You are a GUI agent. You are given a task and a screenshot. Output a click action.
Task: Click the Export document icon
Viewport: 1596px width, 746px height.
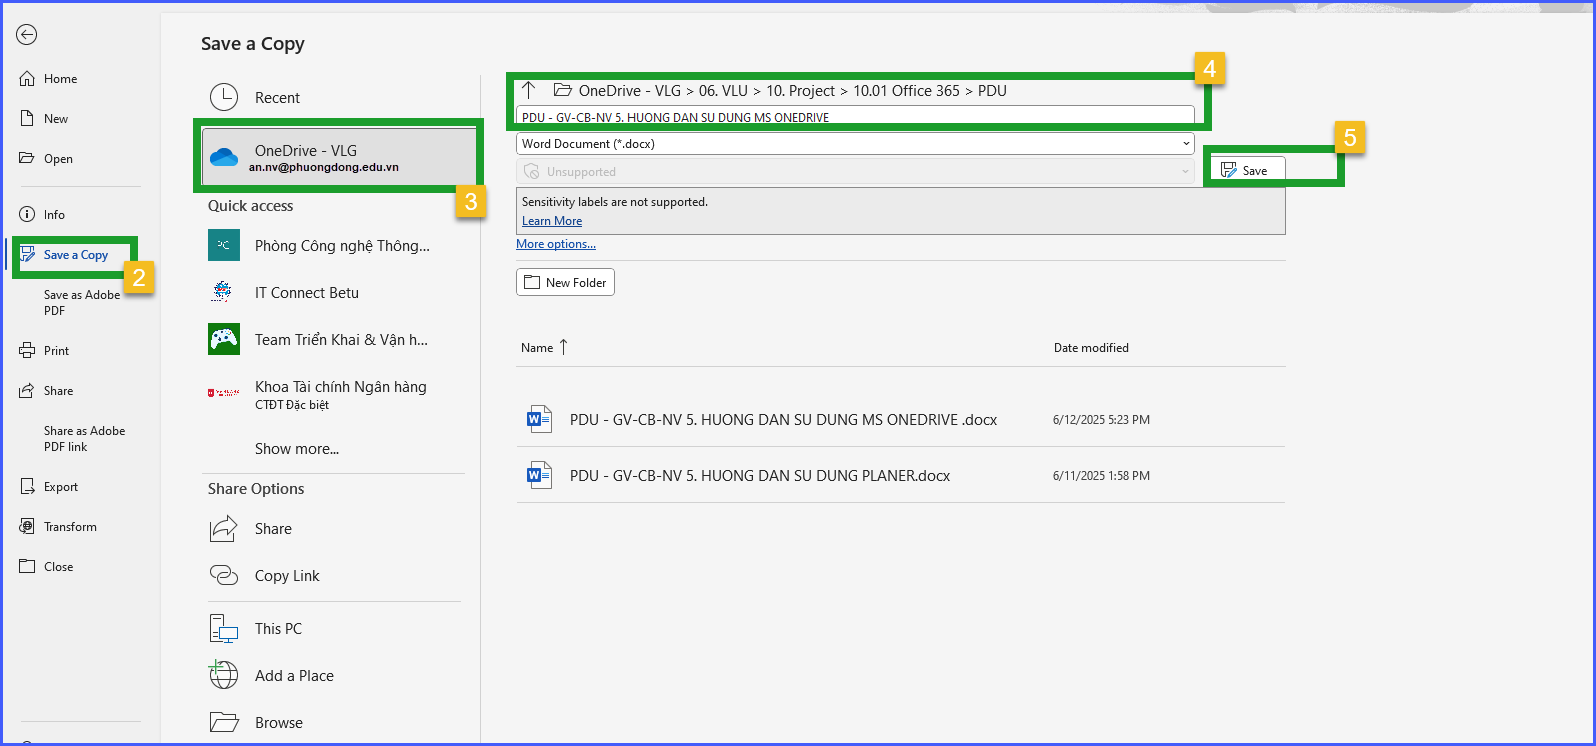coord(27,487)
